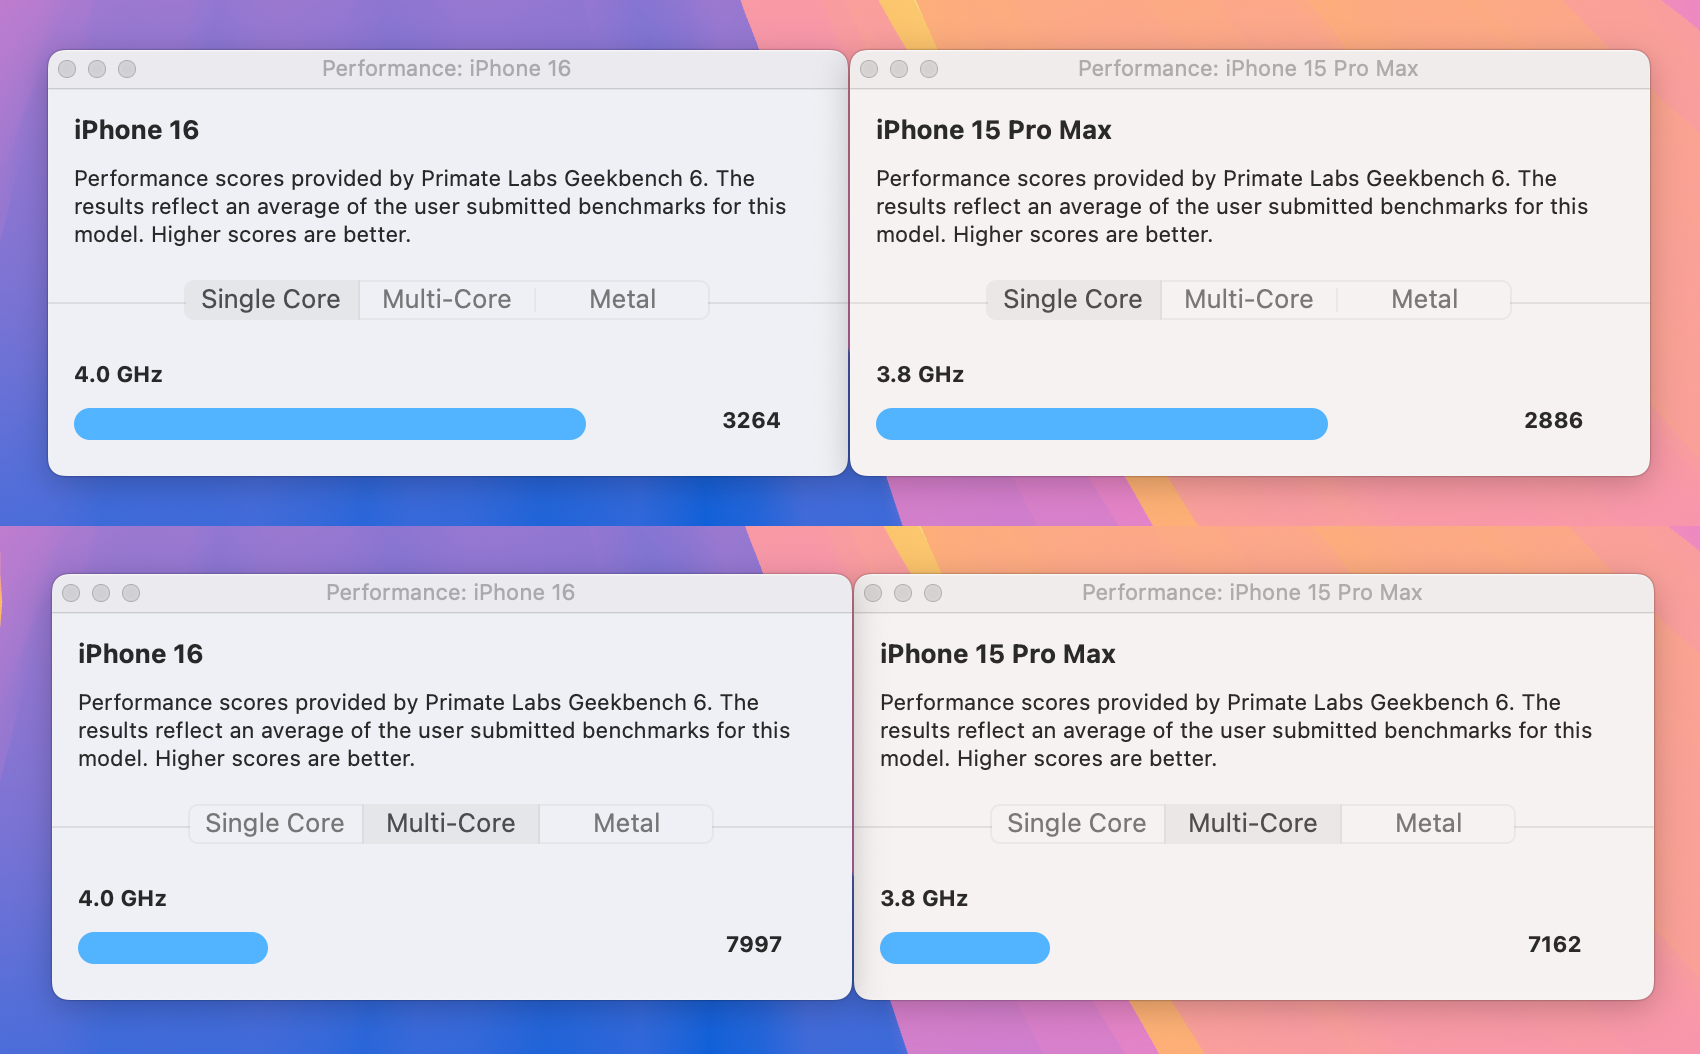The height and width of the screenshot is (1054, 1700).
Task: Click Single Core tab above the 2886 score
Action: pos(1072,300)
